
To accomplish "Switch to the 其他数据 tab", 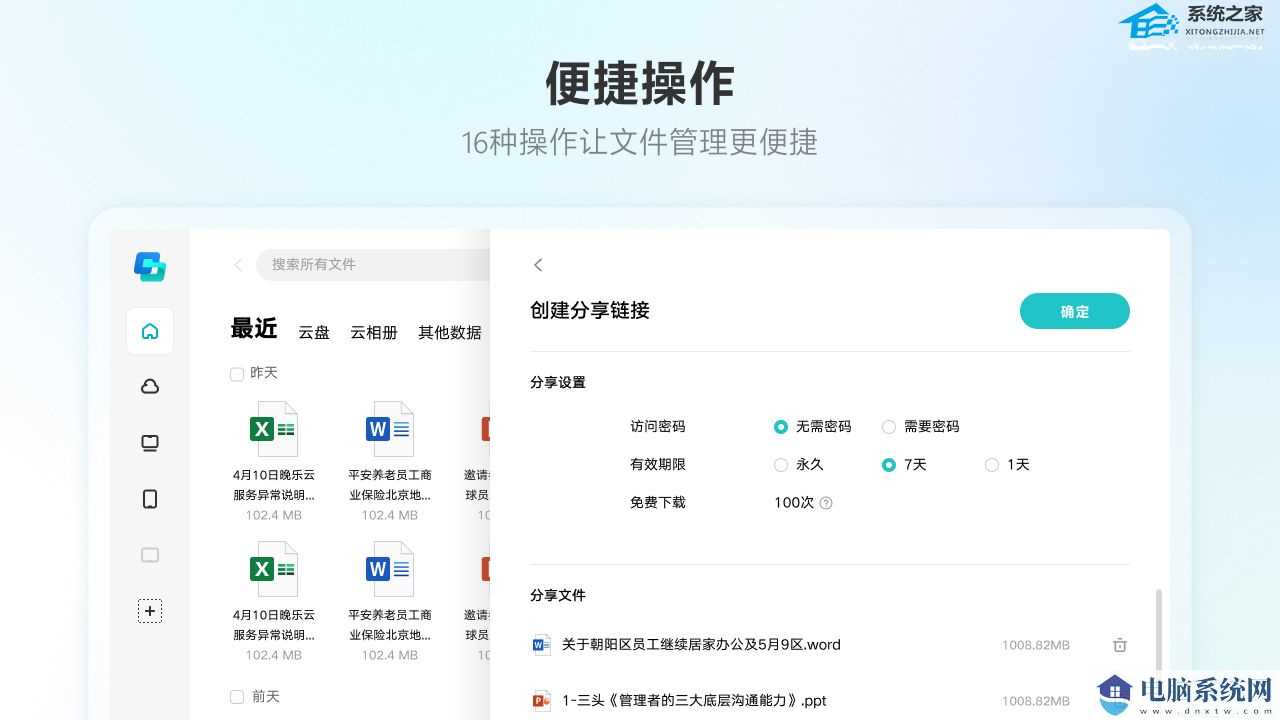I will point(450,332).
